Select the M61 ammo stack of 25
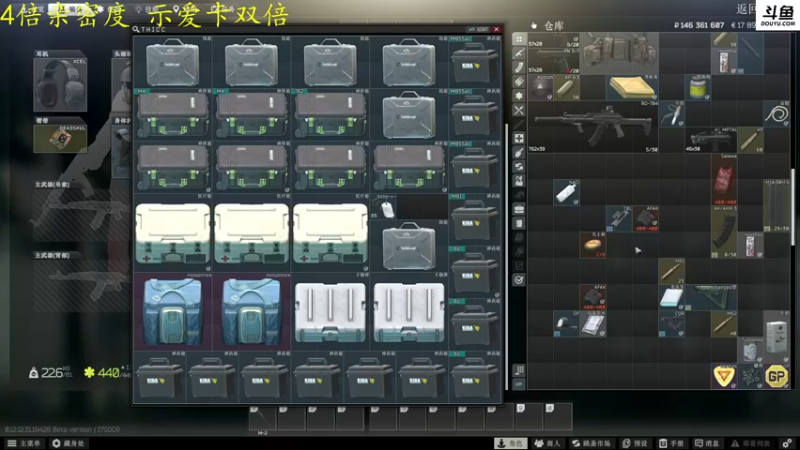The height and width of the screenshot is (450, 800). pyautogui.click(x=671, y=271)
